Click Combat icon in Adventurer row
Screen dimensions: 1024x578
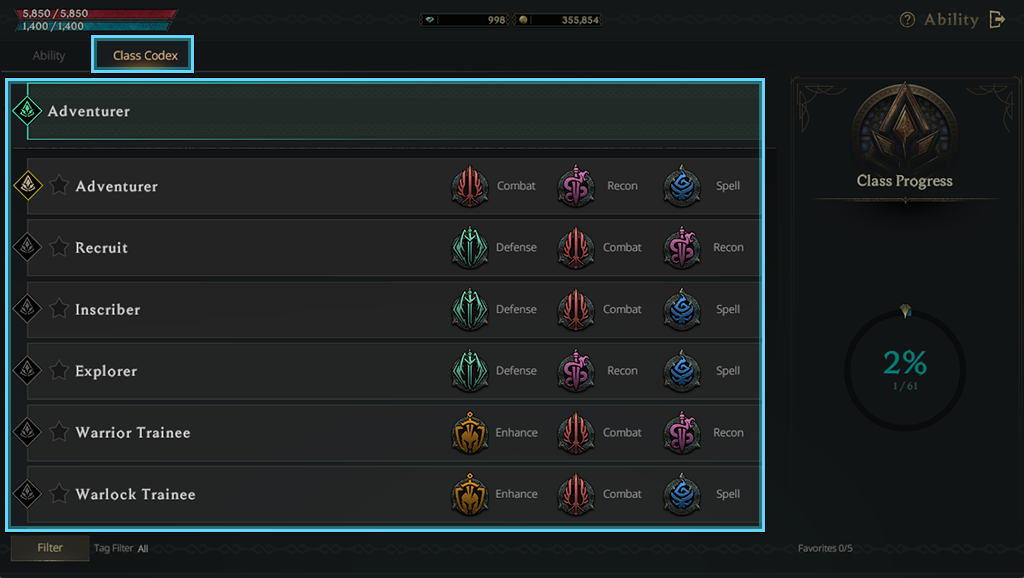[x=470, y=186]
